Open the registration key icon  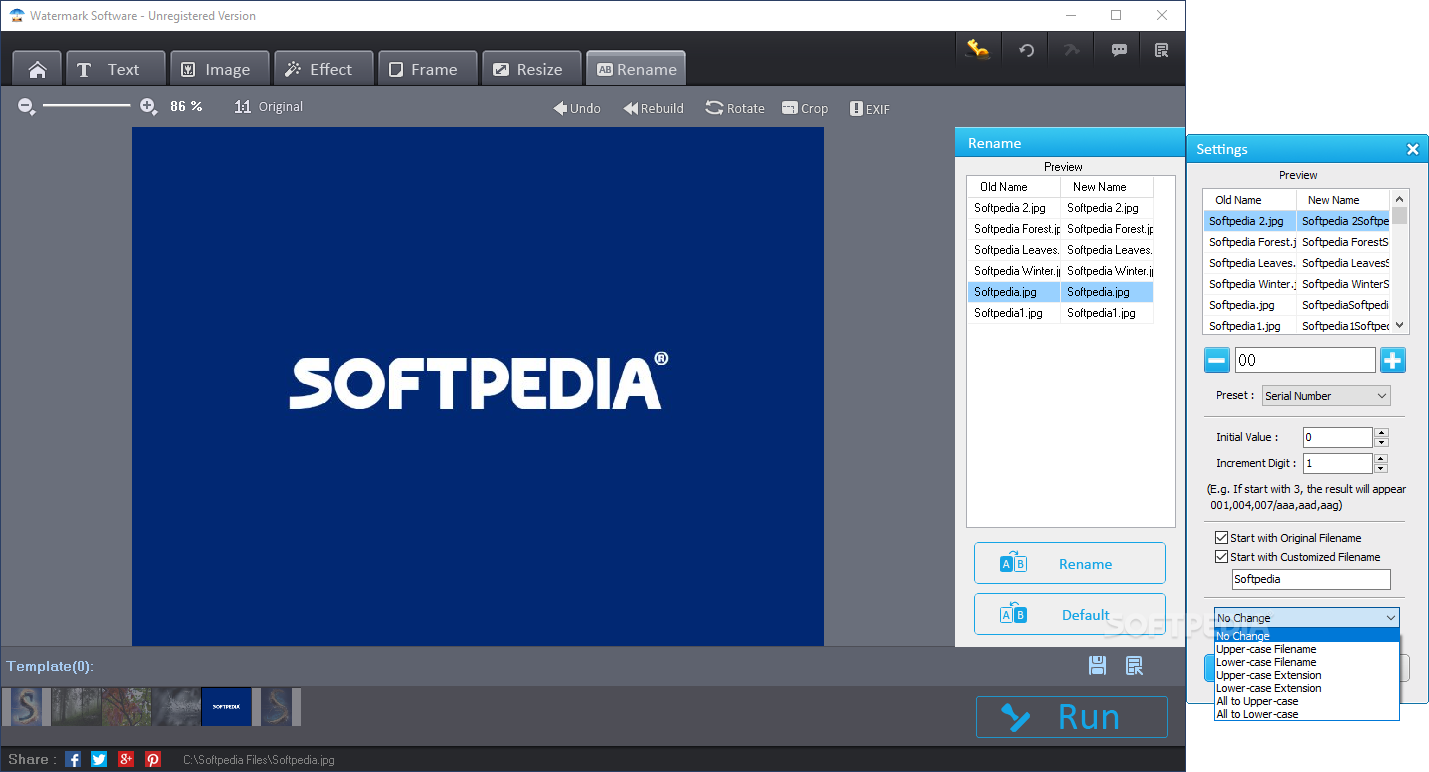tap(978, 50)
